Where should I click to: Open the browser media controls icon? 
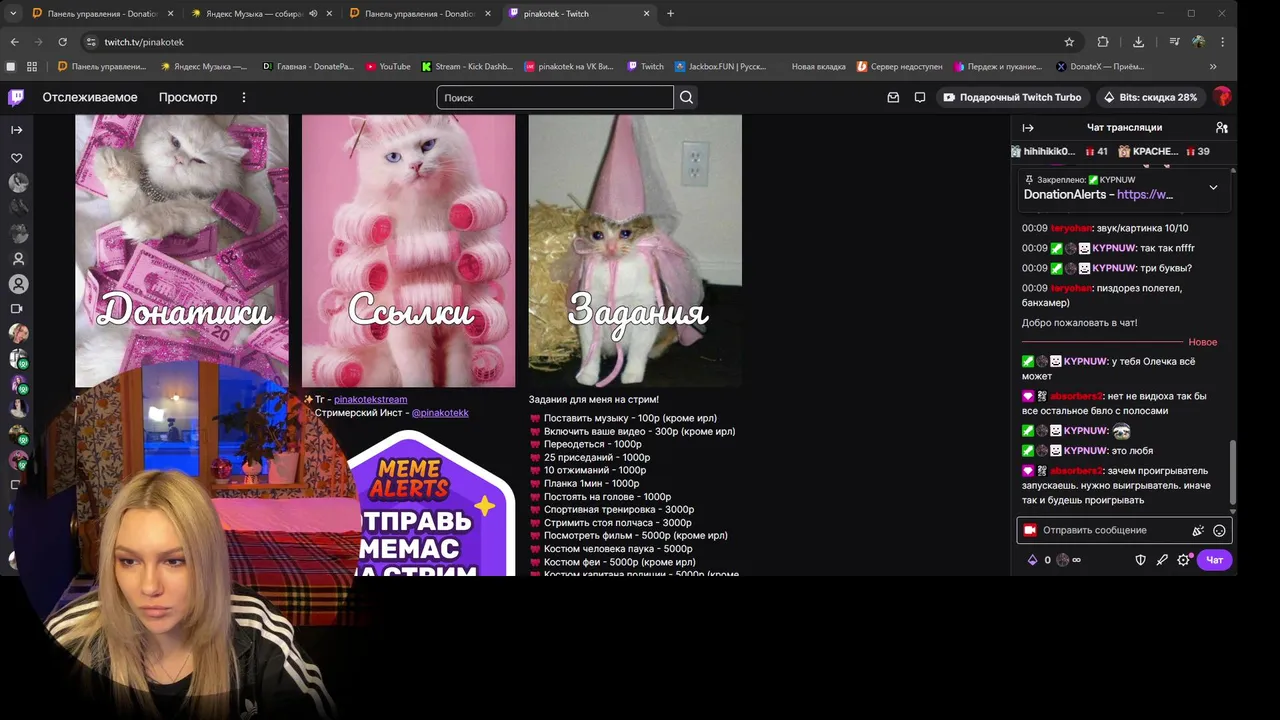[1174, 42]
